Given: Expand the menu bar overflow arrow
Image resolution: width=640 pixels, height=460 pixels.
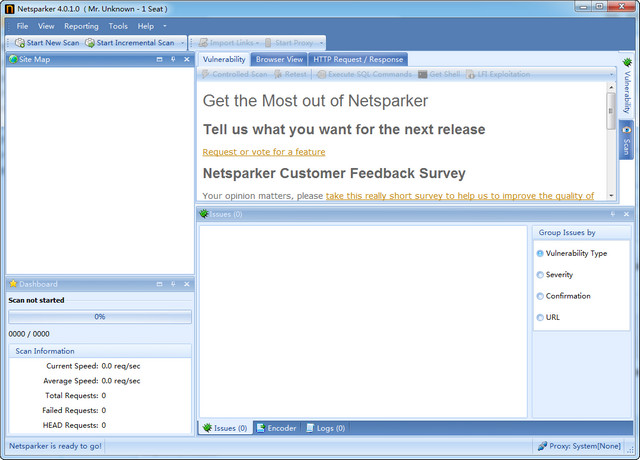Looking at the screenshot, I should click(165, 26).
